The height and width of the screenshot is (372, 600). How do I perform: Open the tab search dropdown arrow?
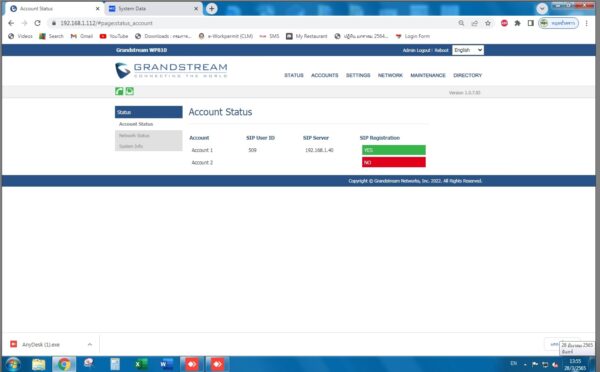point(542,8)
